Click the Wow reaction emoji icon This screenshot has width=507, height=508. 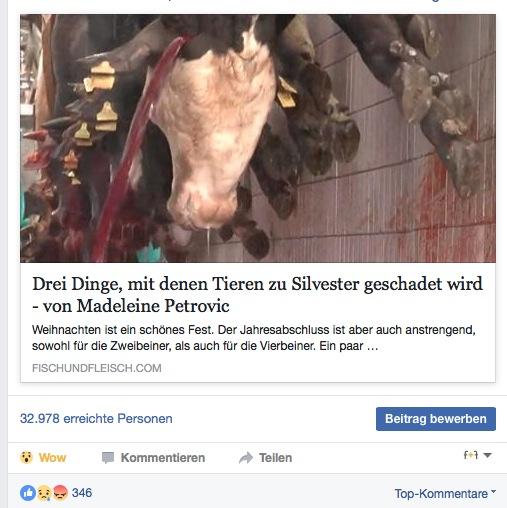click(26, 457)
